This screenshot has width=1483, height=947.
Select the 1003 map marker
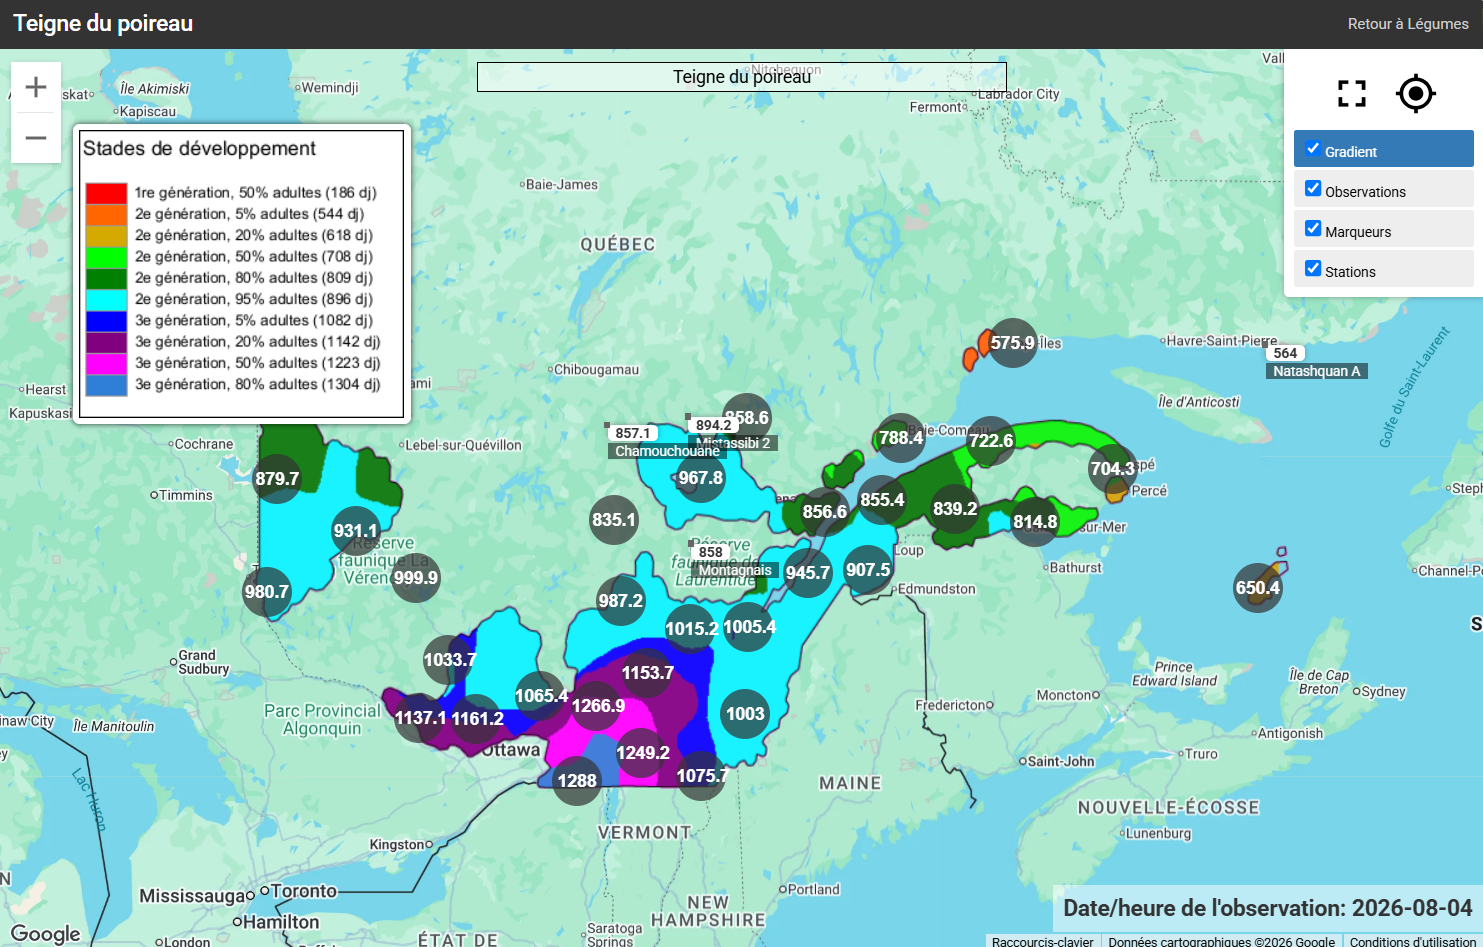pyautogui.click(x=745, y=714)
